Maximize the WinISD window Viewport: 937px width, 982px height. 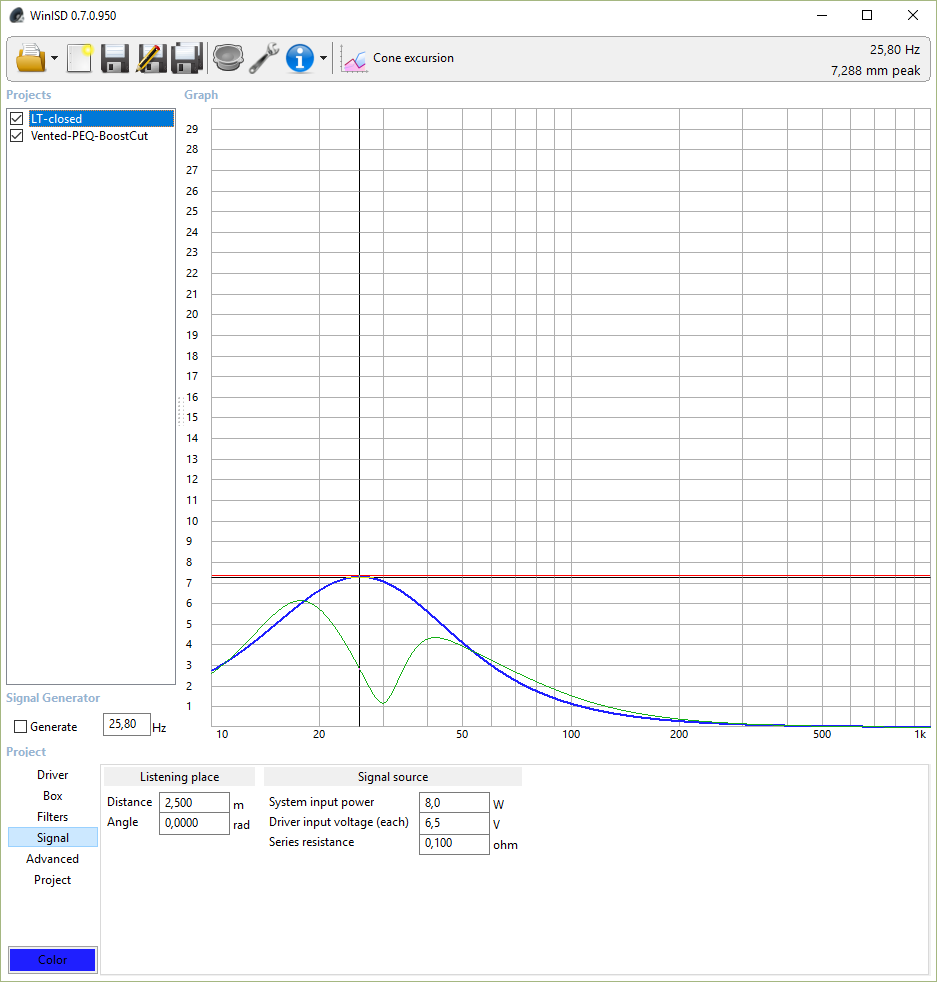867,15
